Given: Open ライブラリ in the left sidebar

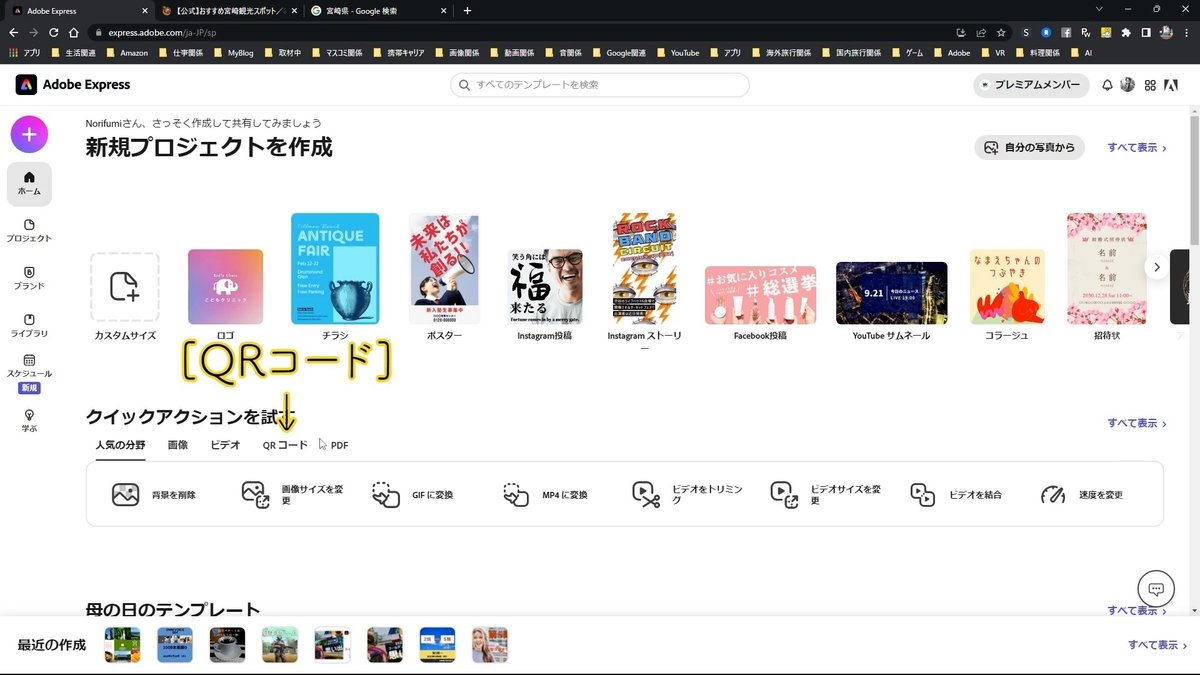Looking at the screenshot, I should [29, 325].
